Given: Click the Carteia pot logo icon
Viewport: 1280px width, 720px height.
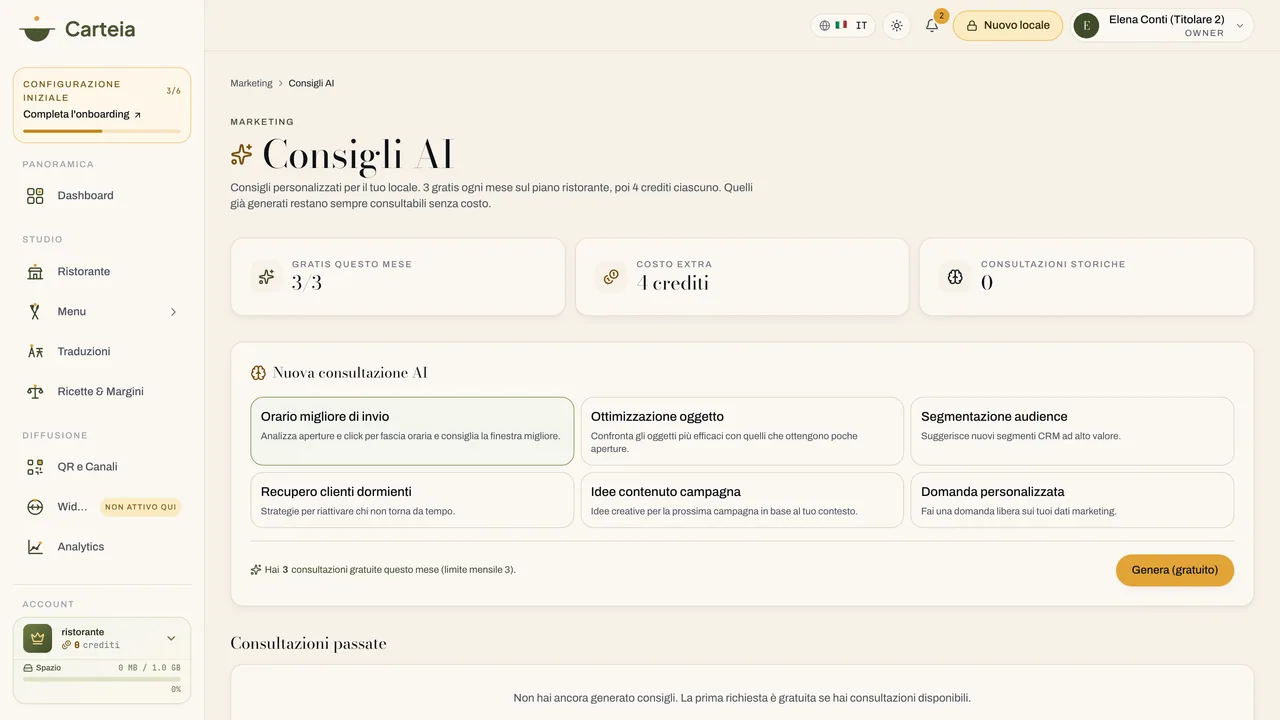Looking at the screenshot, I should [37, 29].
